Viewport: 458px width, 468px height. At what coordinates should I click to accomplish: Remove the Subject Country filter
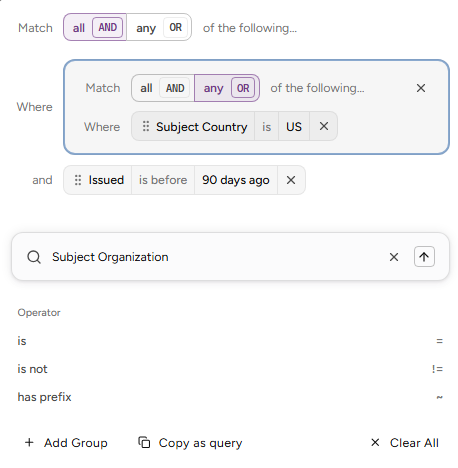click(324, 126)
